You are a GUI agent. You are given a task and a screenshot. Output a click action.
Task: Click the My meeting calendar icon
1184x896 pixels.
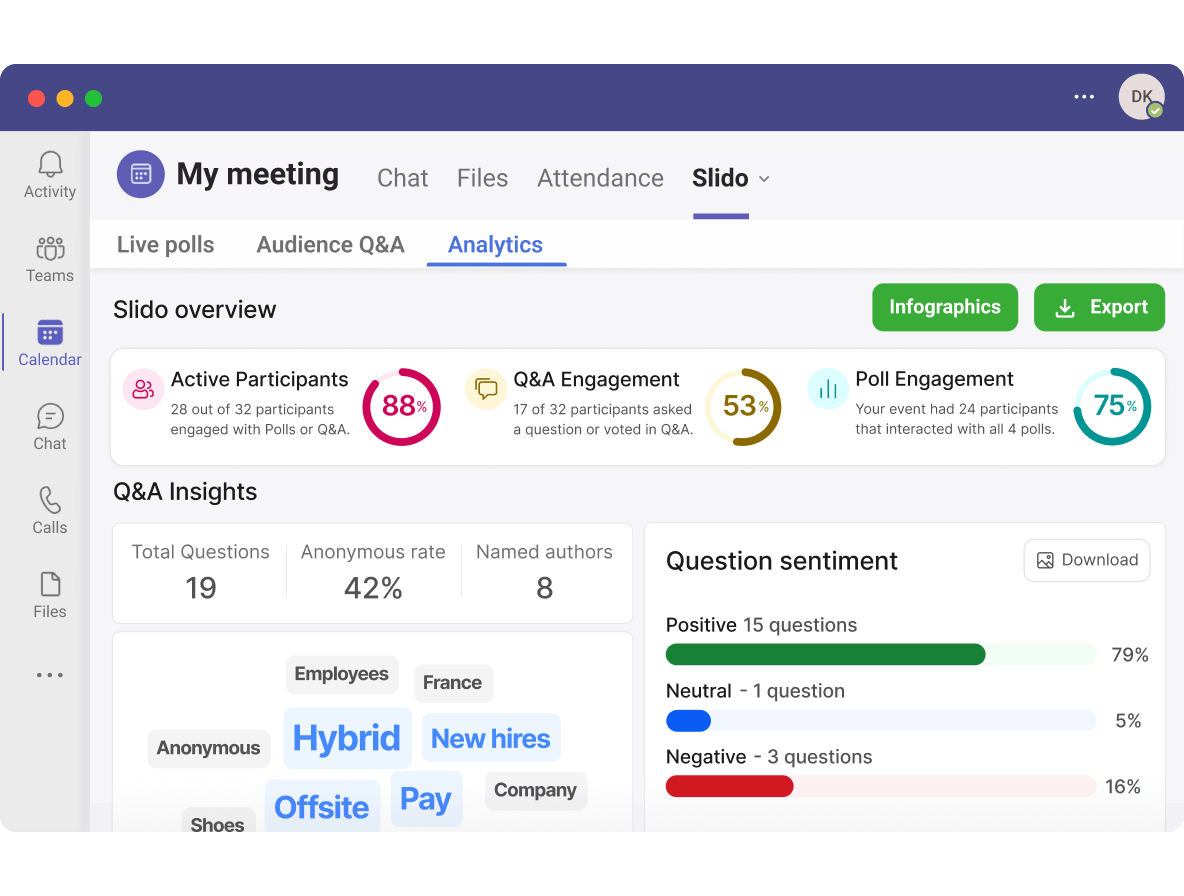coord(140,174)
